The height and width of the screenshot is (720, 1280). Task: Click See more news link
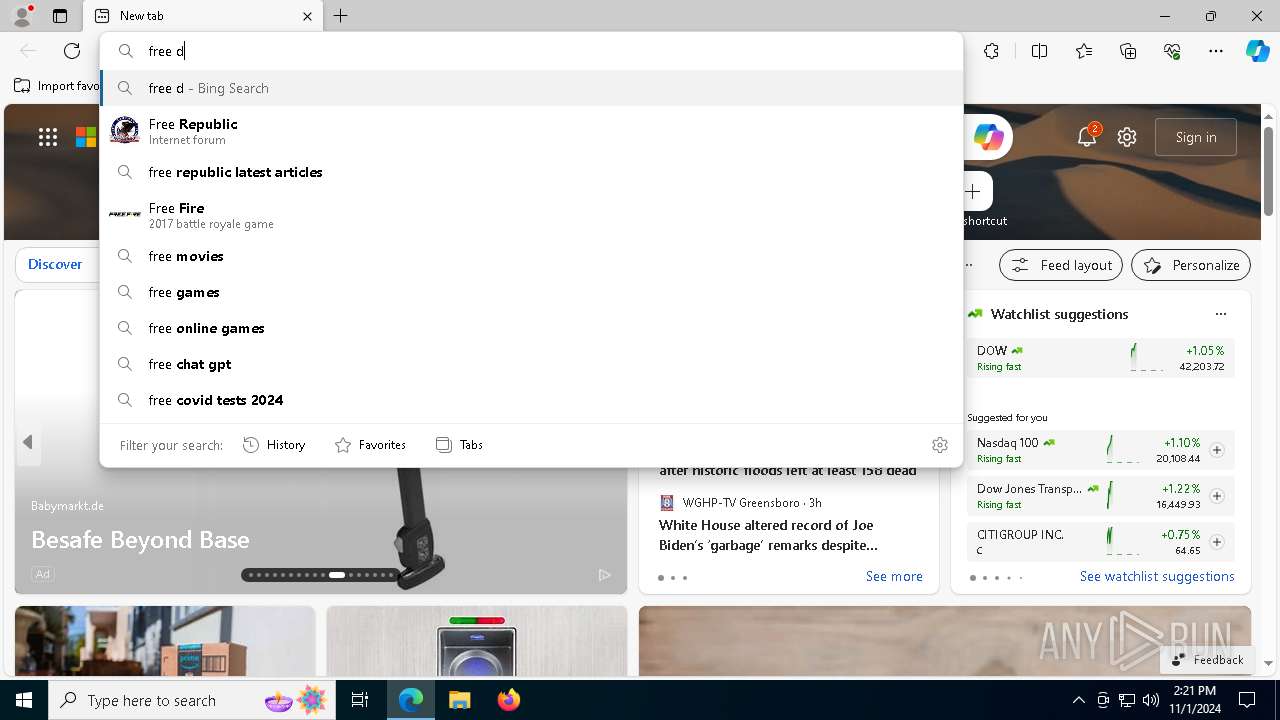pos(894,577)
